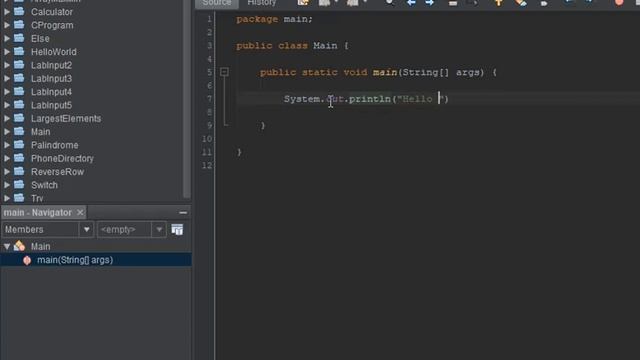Click the LabInput5 project folder icon
The image size is (640, 360).
tap(19, 105)
